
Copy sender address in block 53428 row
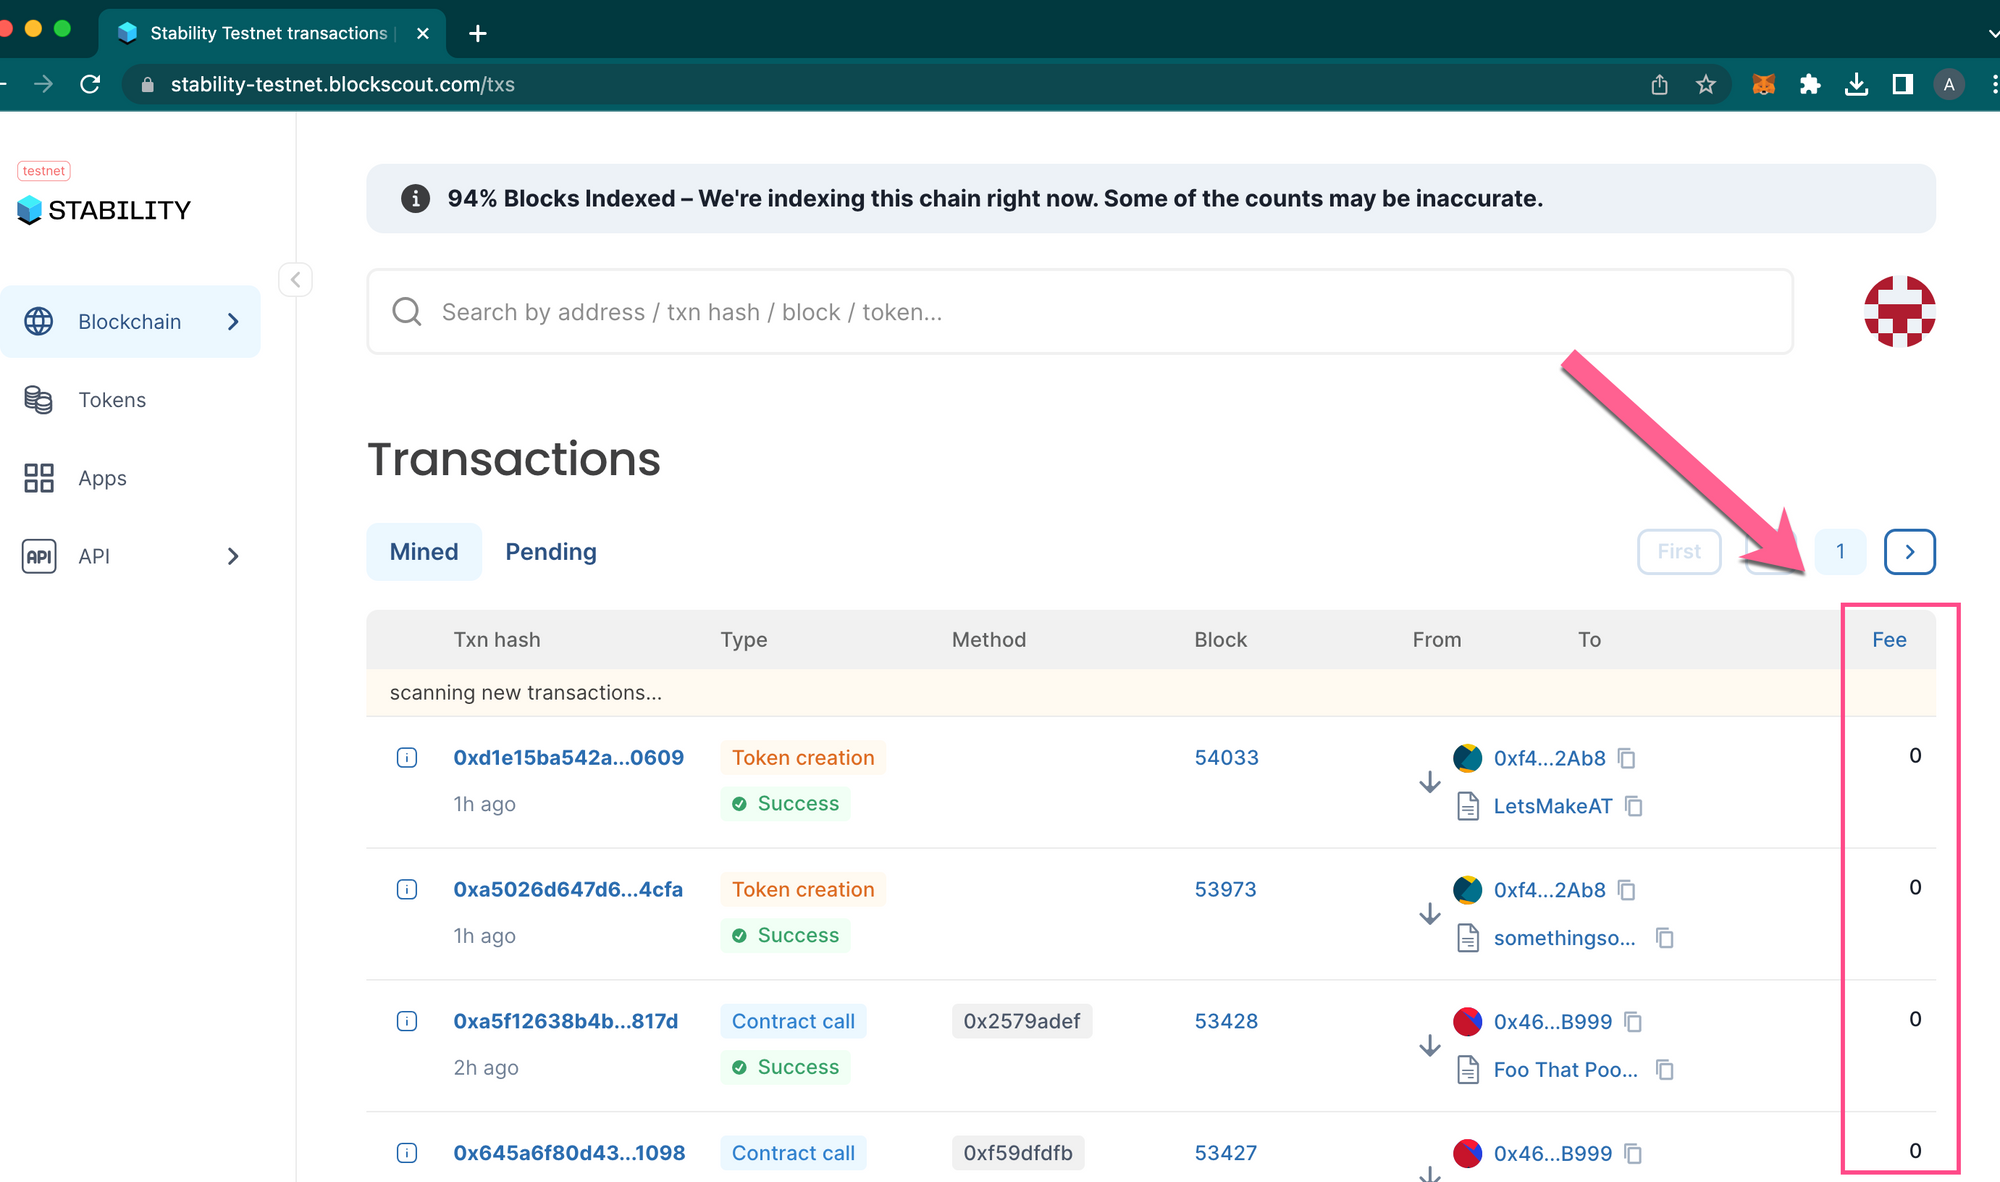(1633, 1021)
